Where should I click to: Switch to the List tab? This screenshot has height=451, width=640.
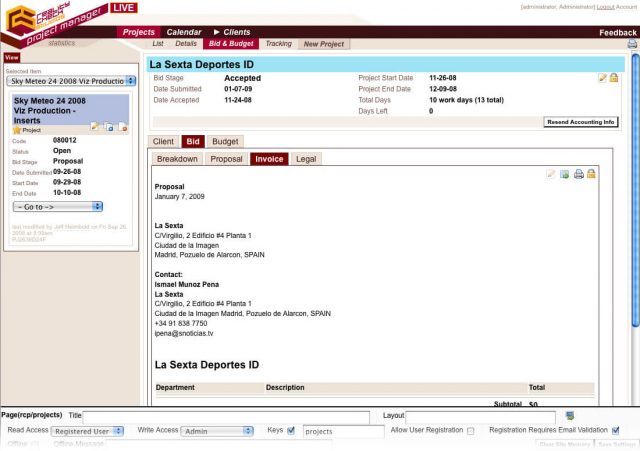tap(158, 44)
